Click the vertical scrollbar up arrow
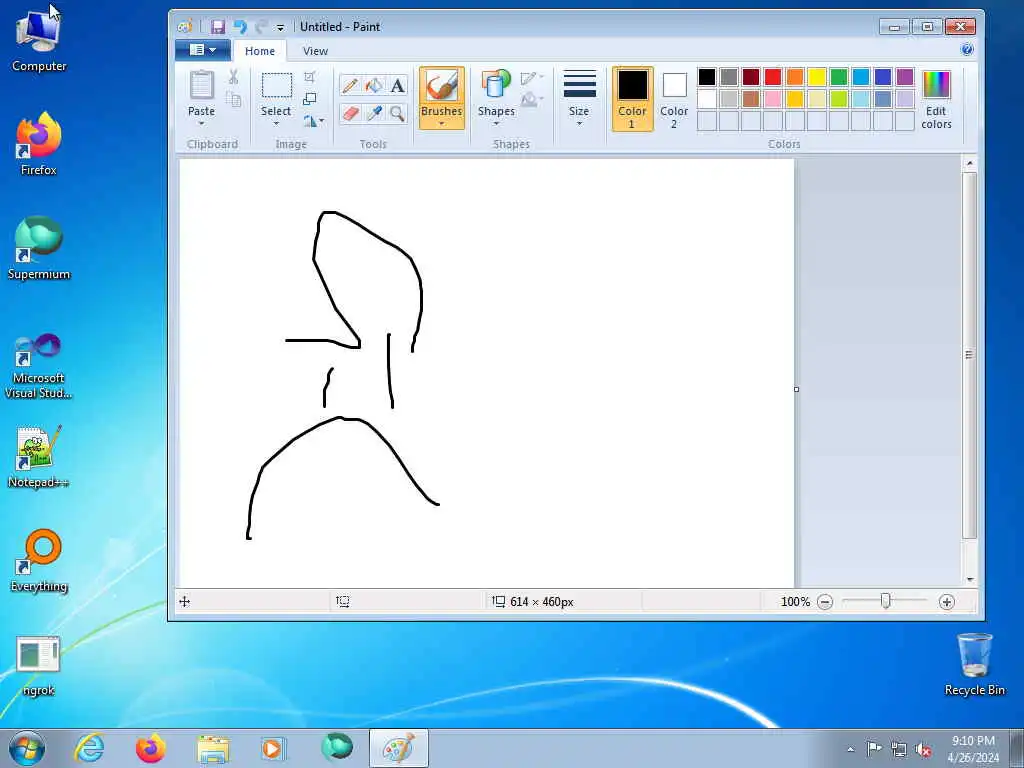Screen dimensions: 1024x768 [x=970, y=163]
